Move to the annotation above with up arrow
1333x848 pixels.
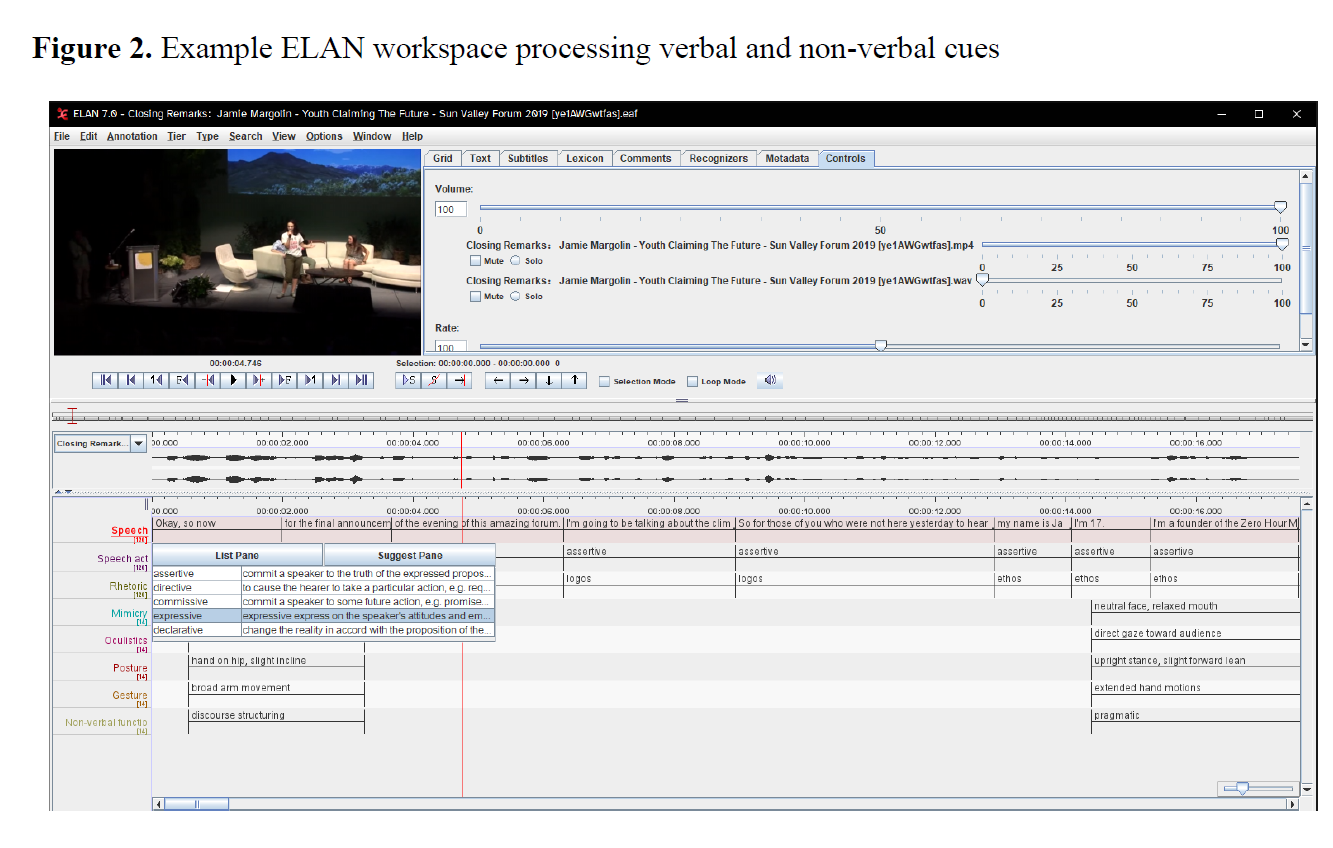574,380
